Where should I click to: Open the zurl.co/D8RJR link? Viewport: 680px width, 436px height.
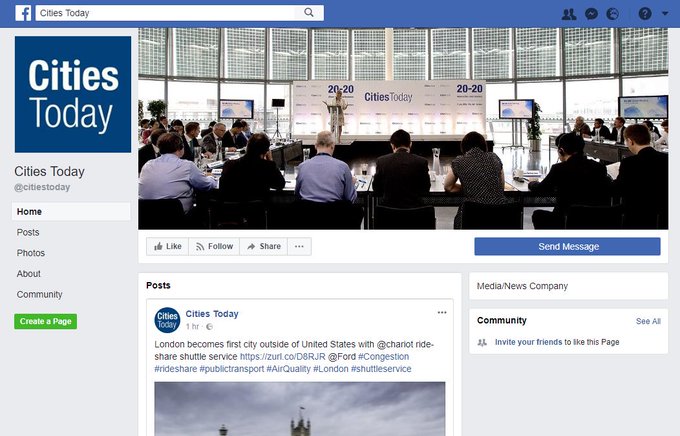(283, 357)
